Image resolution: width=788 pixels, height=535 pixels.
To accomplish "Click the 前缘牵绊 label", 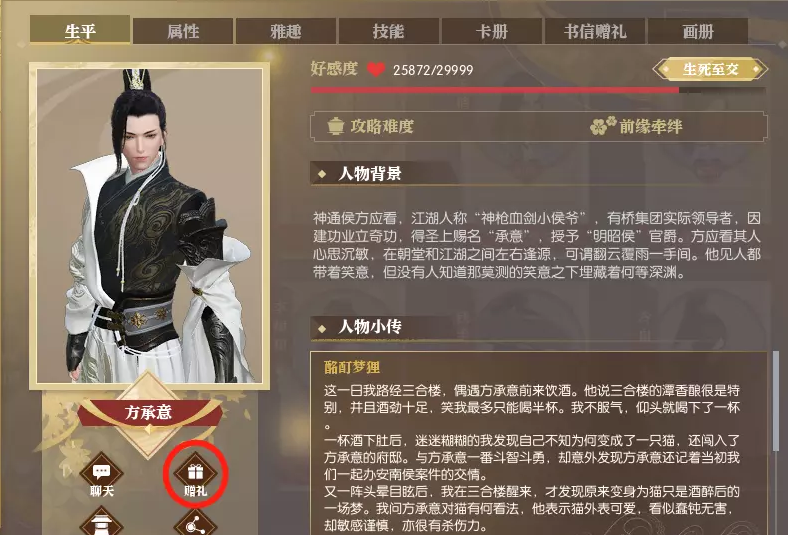I will coord(651,126).
